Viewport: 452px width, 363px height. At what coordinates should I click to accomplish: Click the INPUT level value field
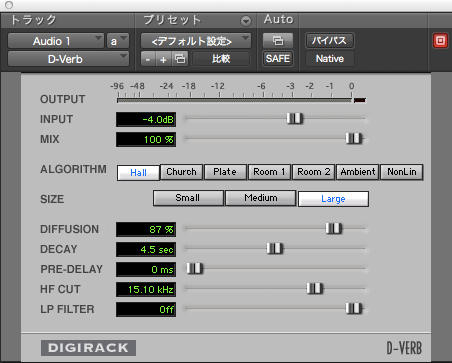(146, 119)
